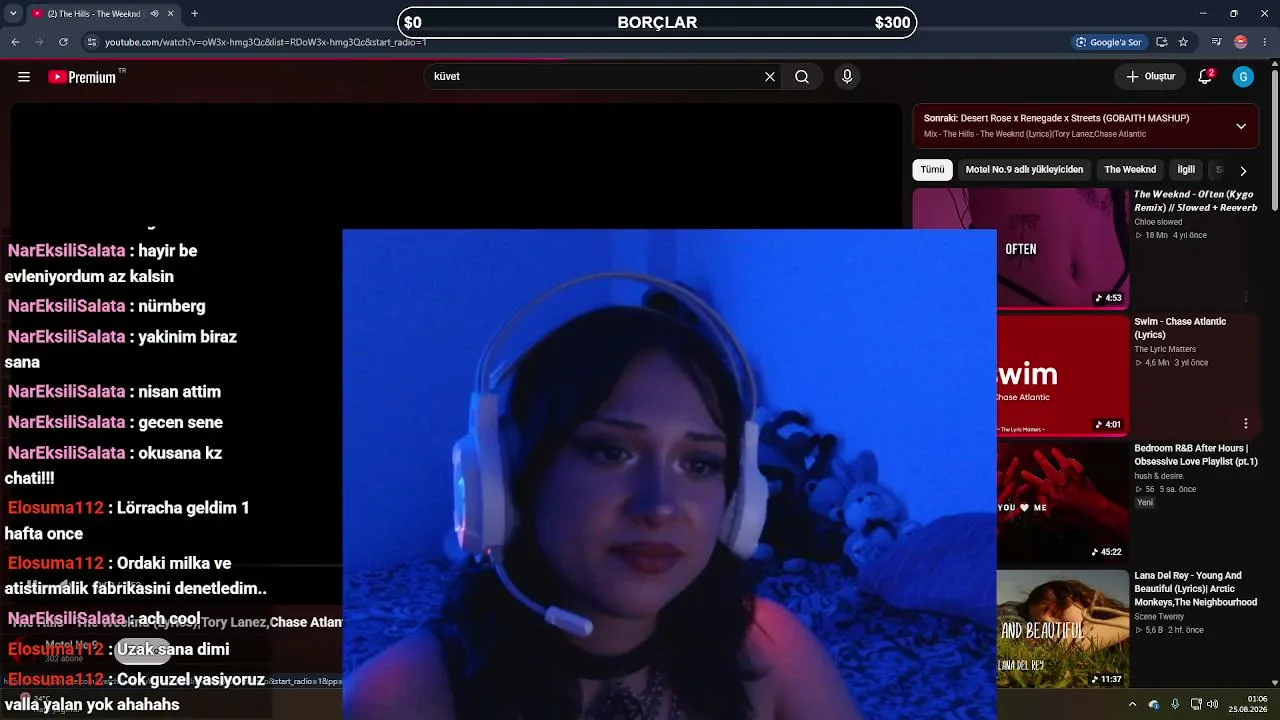Open Bedroom R&B After Hours thumbnail
The width and height of the screenshot is (1280, 720).
point(1062,502)
